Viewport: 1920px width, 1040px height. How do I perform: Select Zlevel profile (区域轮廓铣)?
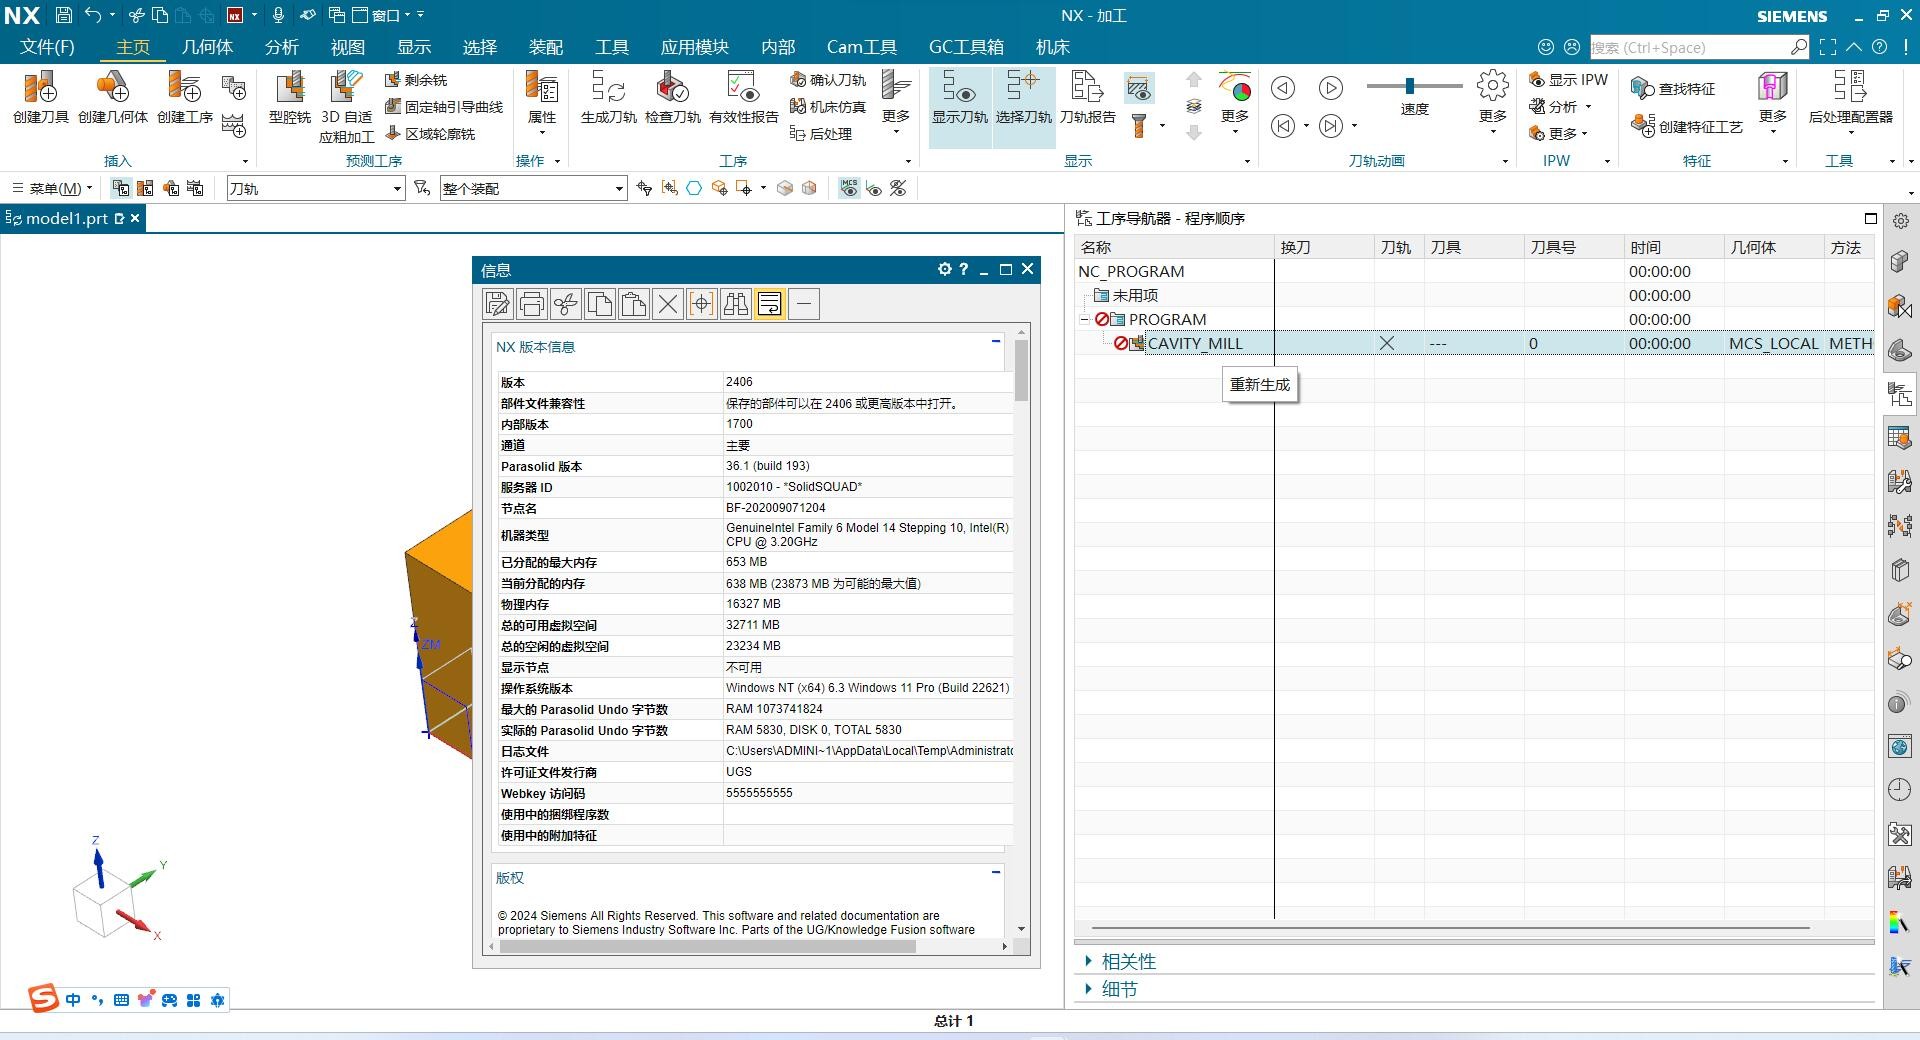(430, 134)
